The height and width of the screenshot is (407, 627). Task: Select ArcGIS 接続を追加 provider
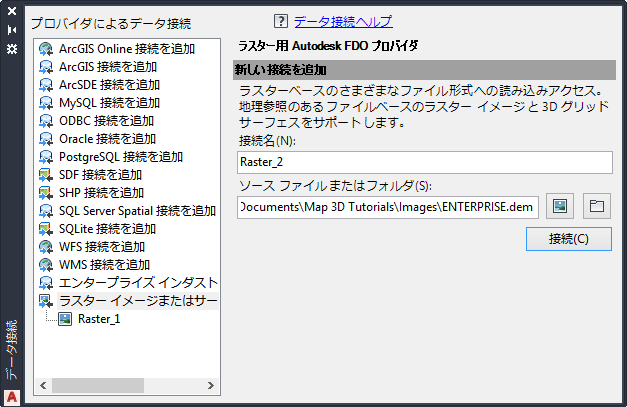108,67
